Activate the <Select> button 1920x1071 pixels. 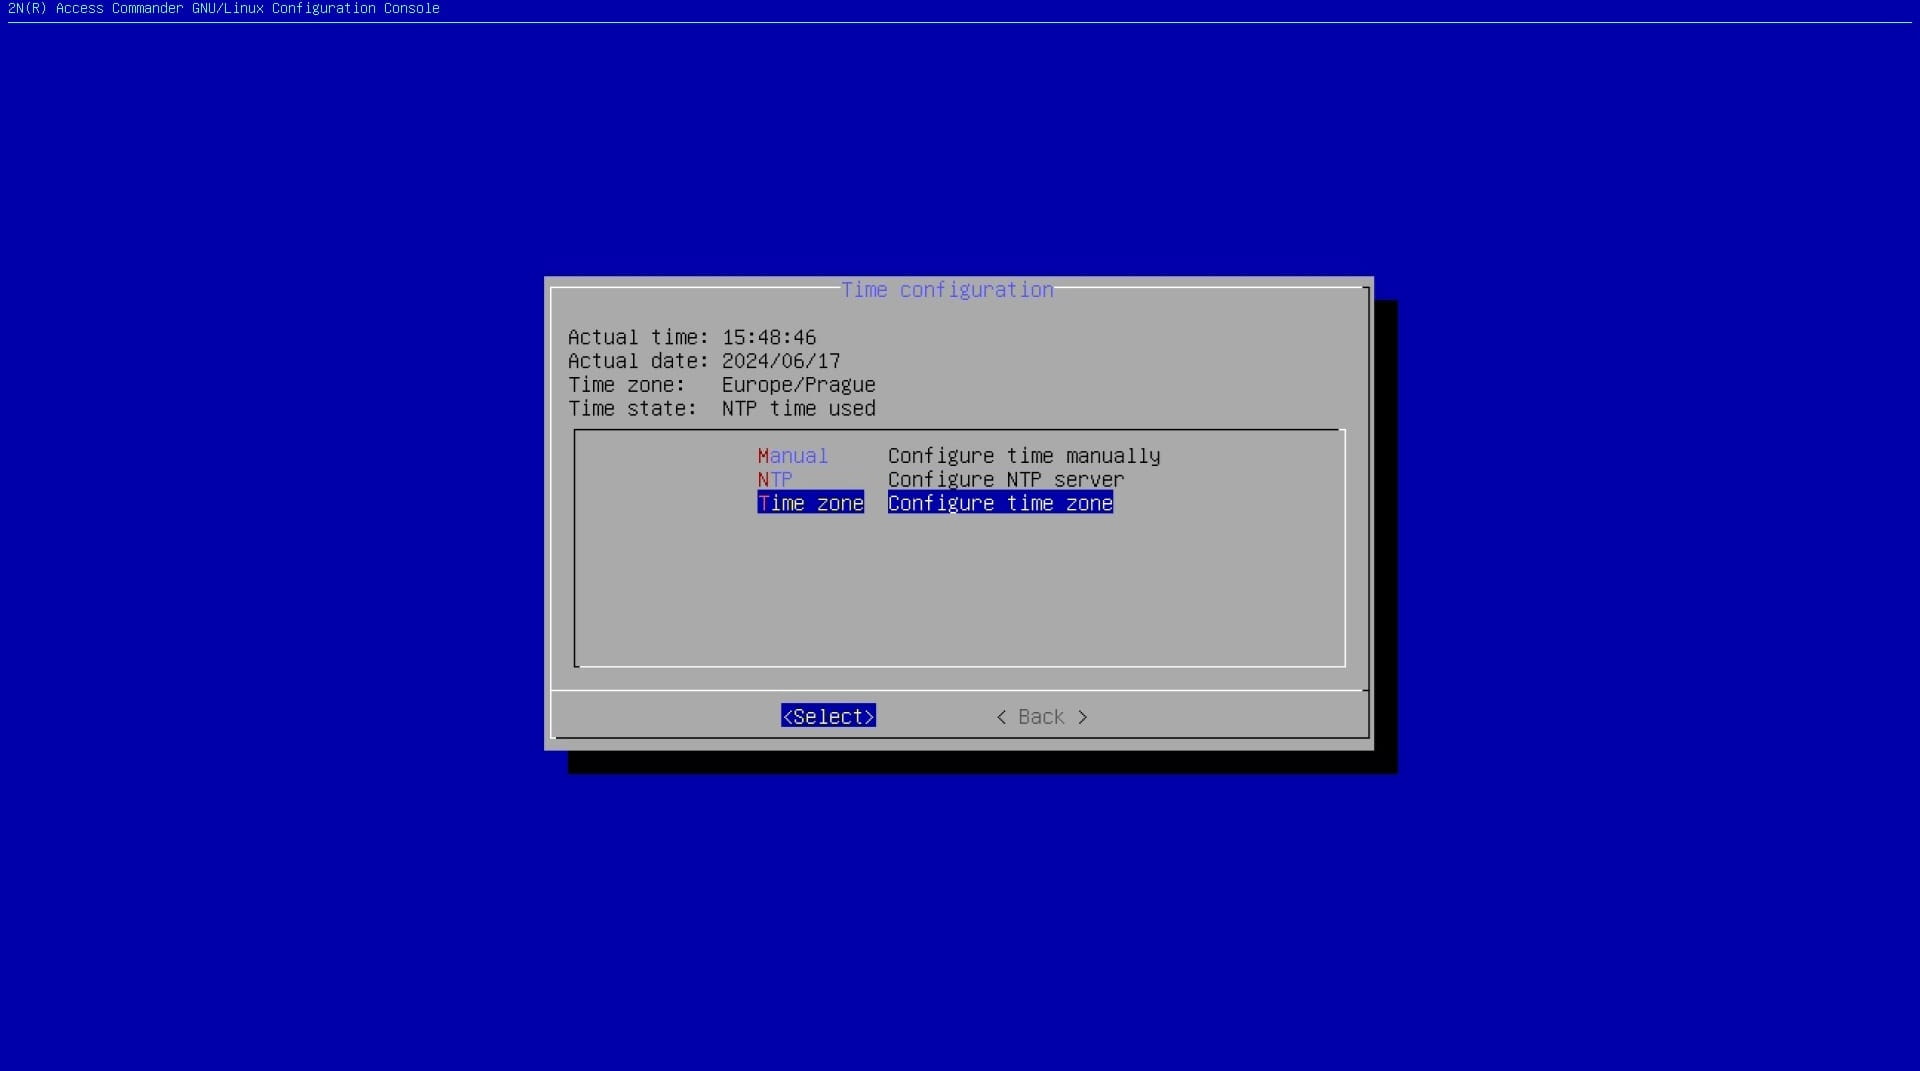pyautogui.click(x=828, y=716)
